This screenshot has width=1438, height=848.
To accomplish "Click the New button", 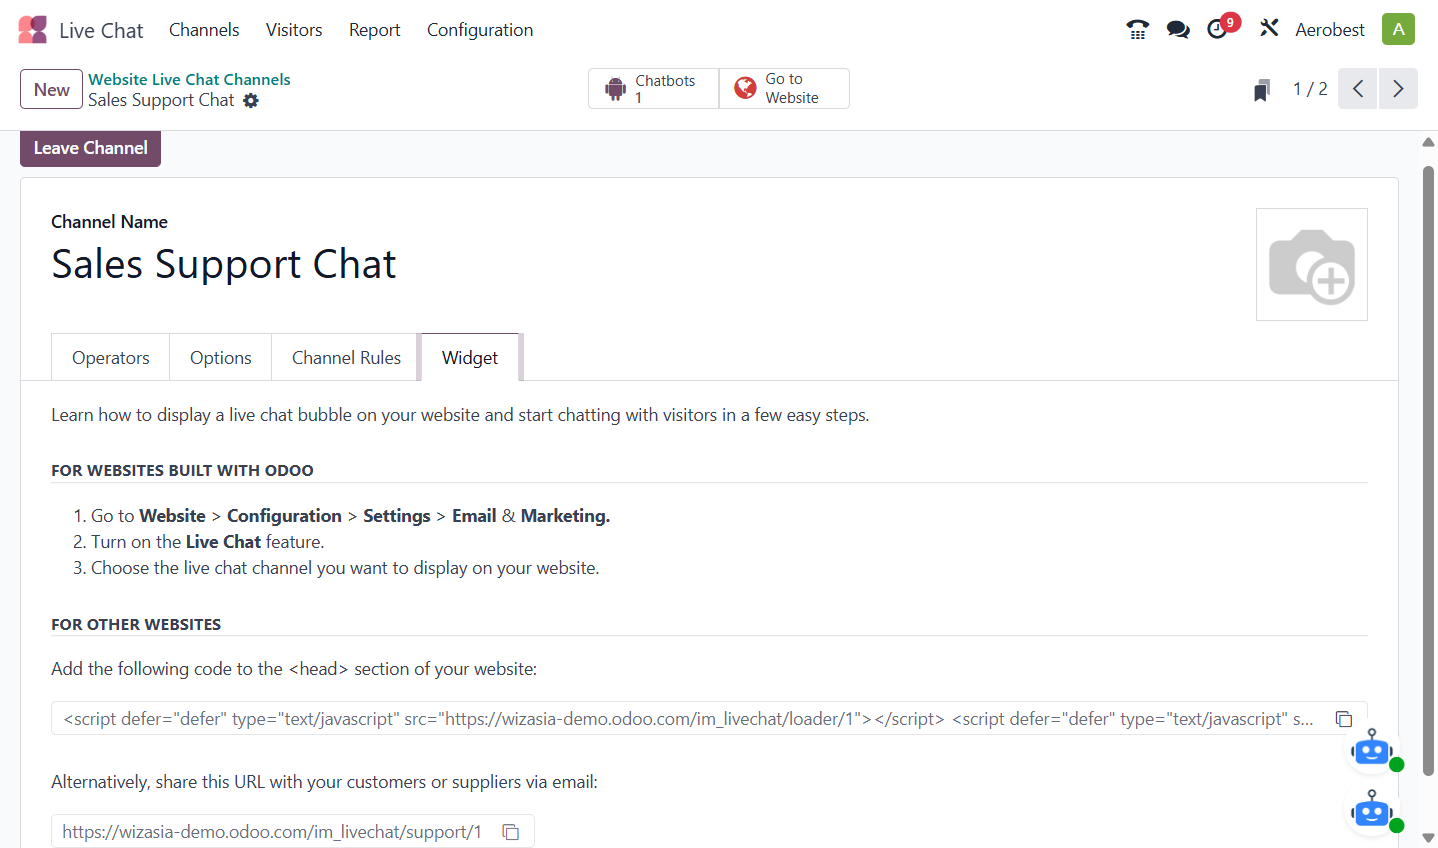I will tap(52, 90).
